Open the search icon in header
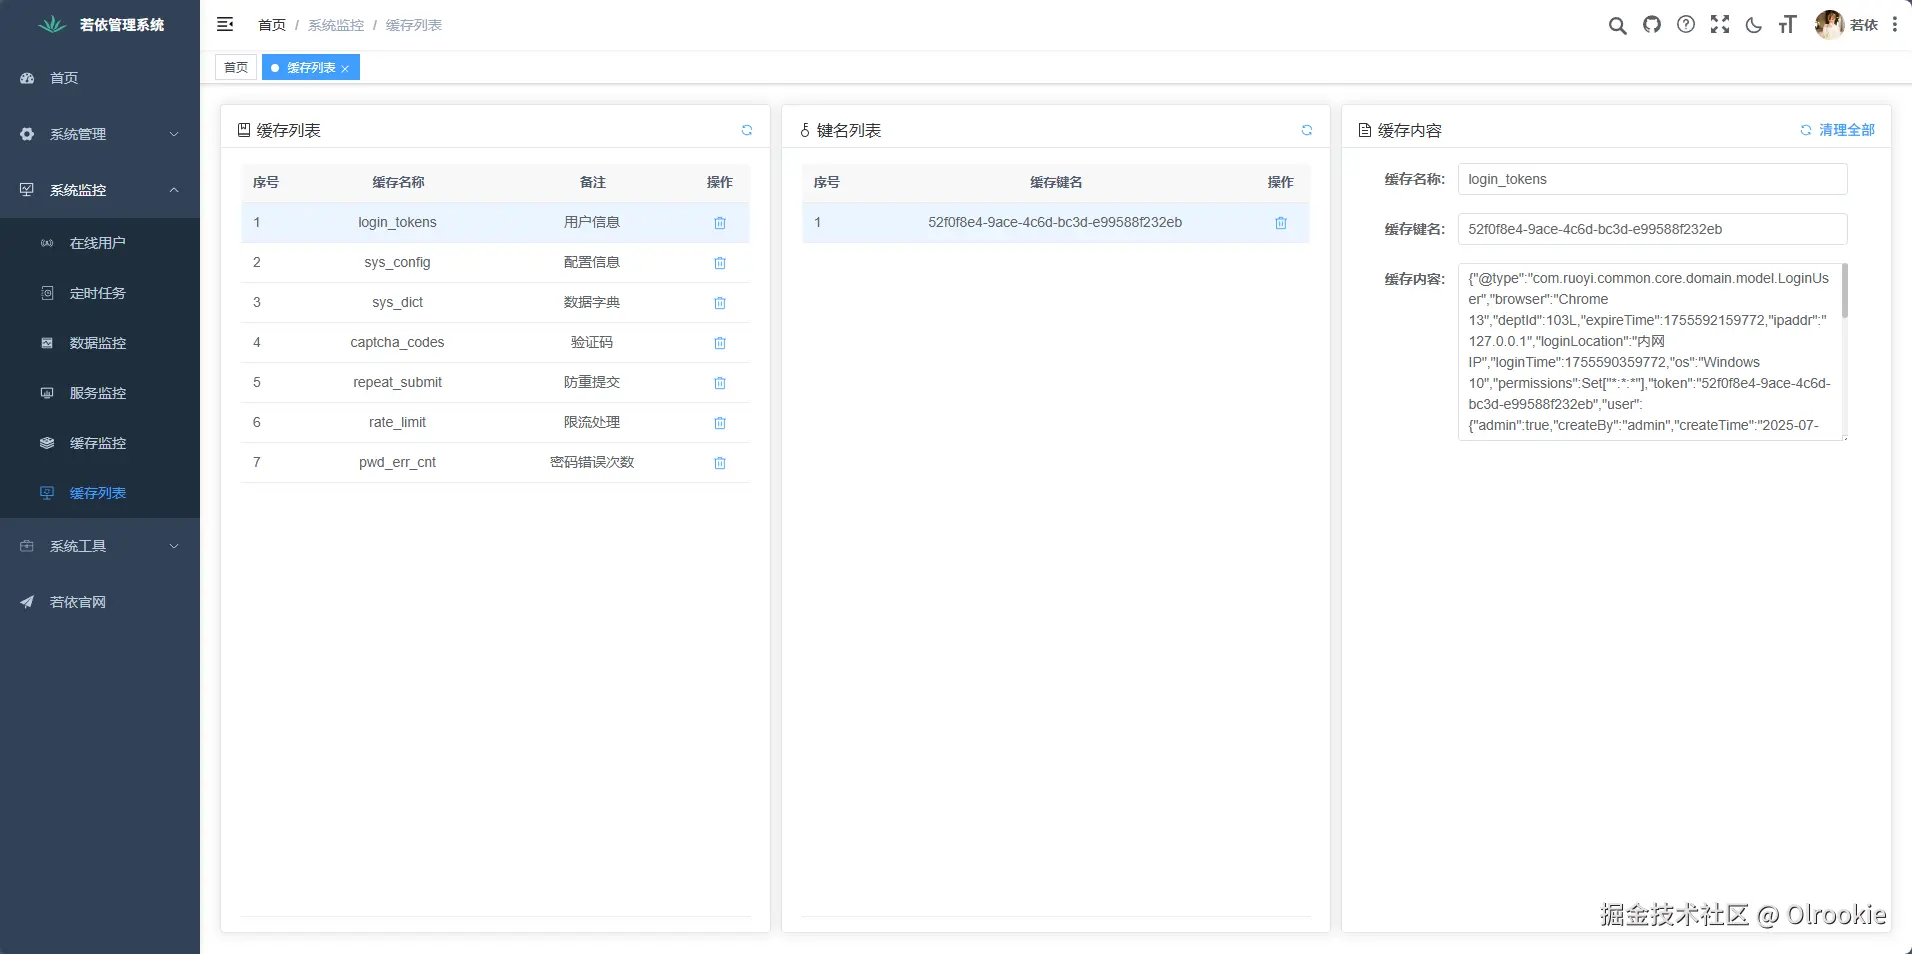This screenshot has width=1912, height=954. (1617, 25)
